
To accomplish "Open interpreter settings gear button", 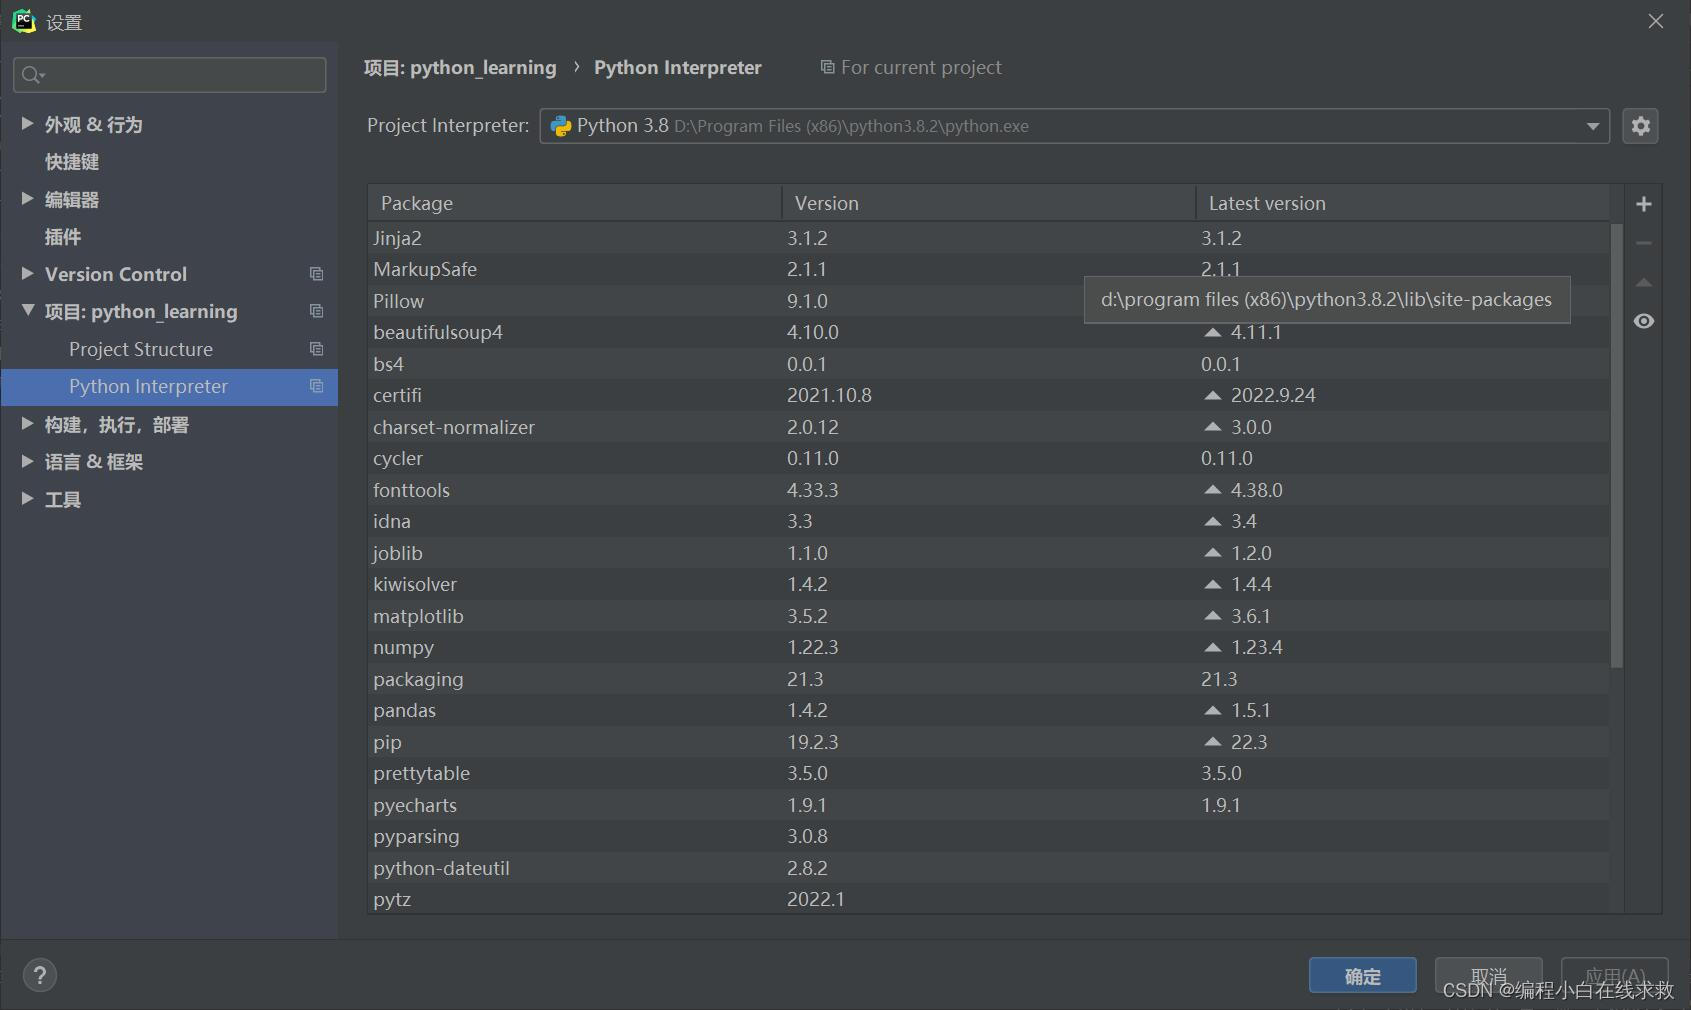I will click(x=1640, y=126).
